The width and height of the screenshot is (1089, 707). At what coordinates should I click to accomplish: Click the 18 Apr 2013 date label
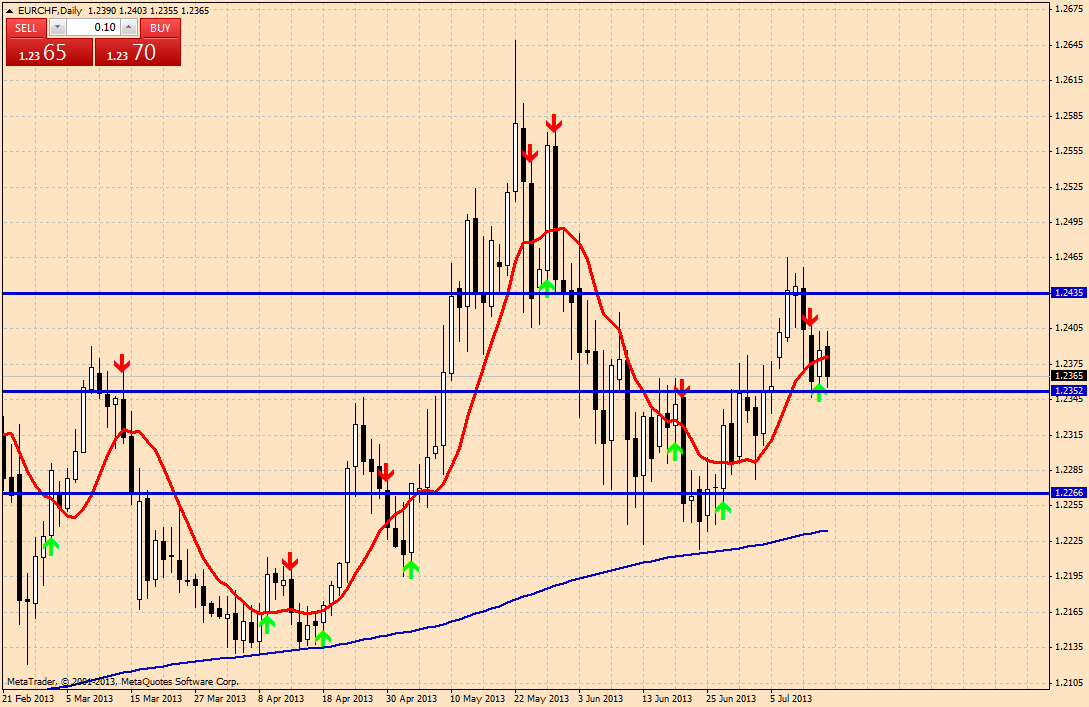coord(347,698)
